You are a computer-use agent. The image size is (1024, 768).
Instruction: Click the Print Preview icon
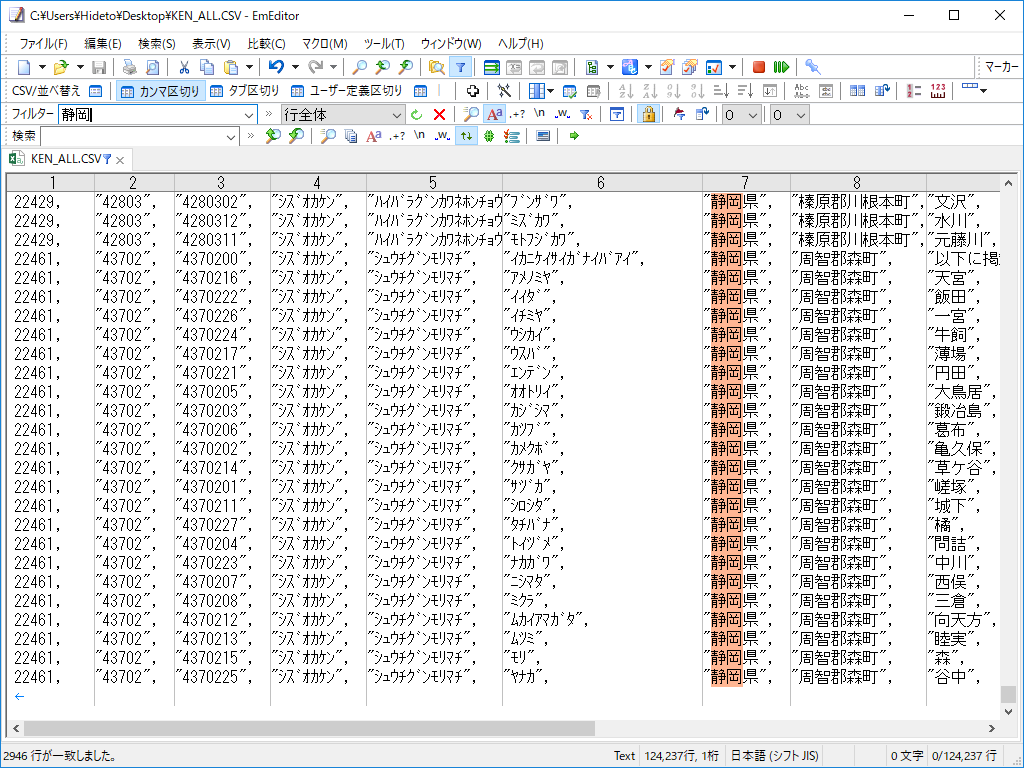tap(152, 67)
